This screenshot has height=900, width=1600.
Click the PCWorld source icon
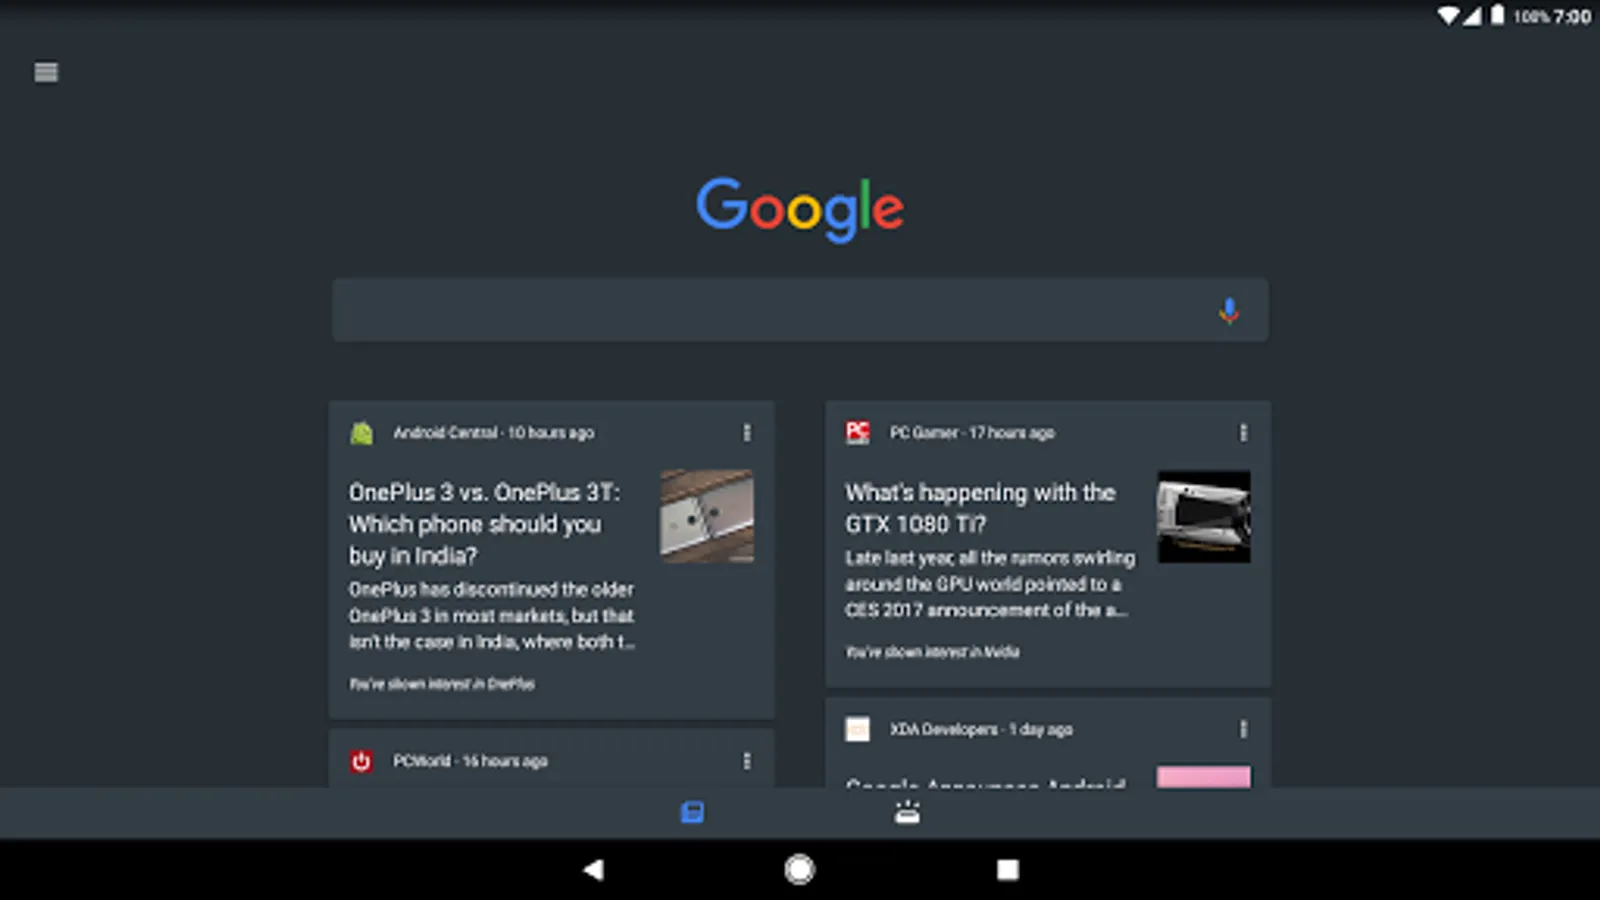(361, 761)
